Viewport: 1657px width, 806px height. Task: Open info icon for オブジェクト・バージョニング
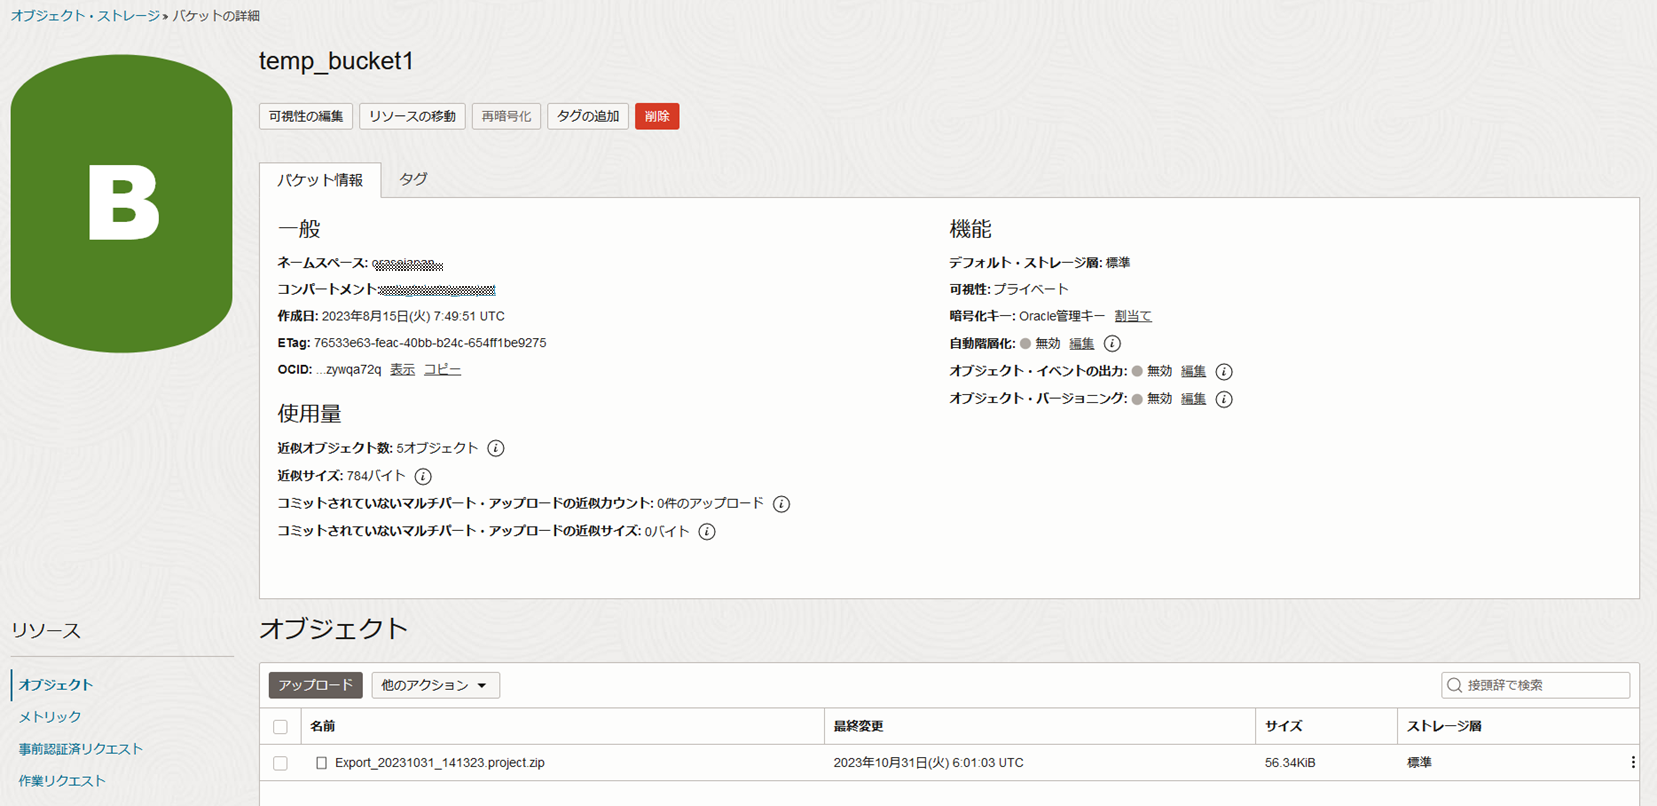1224,399
